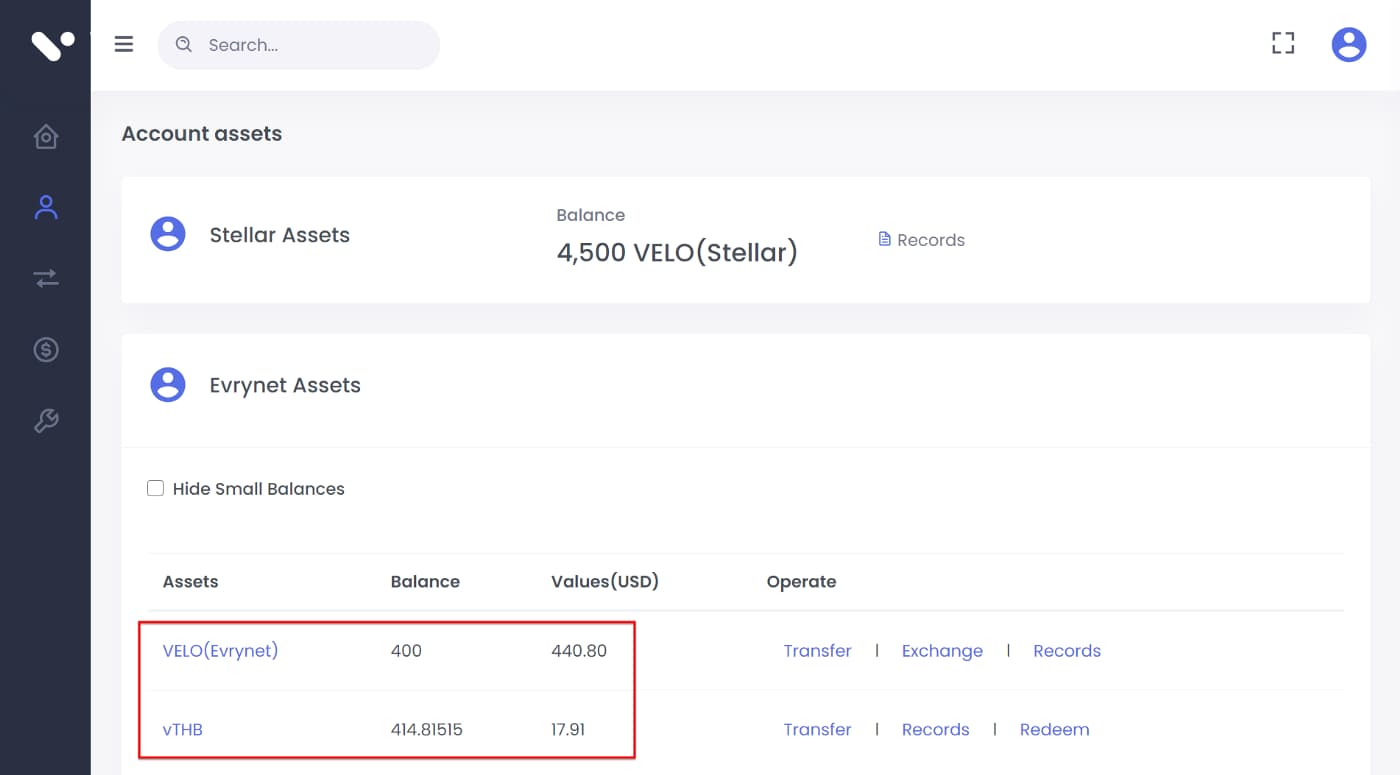Image resolution: width=1400 pixels, height=775 pixels.
Task: Open Records for VELO(Evrynet)
Action: click(x=1067, y=651)
